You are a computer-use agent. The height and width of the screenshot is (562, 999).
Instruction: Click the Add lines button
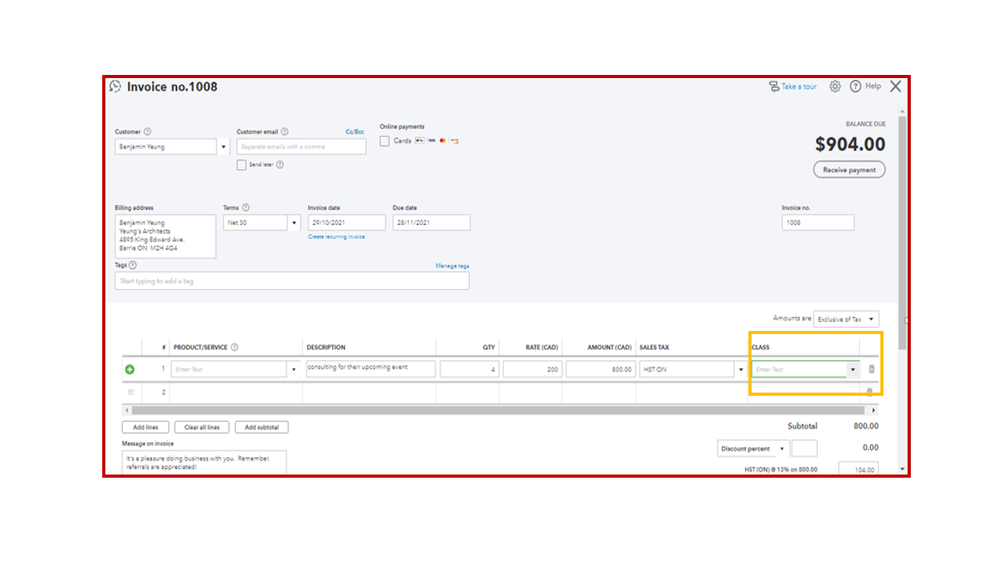(x=145, y=428)
